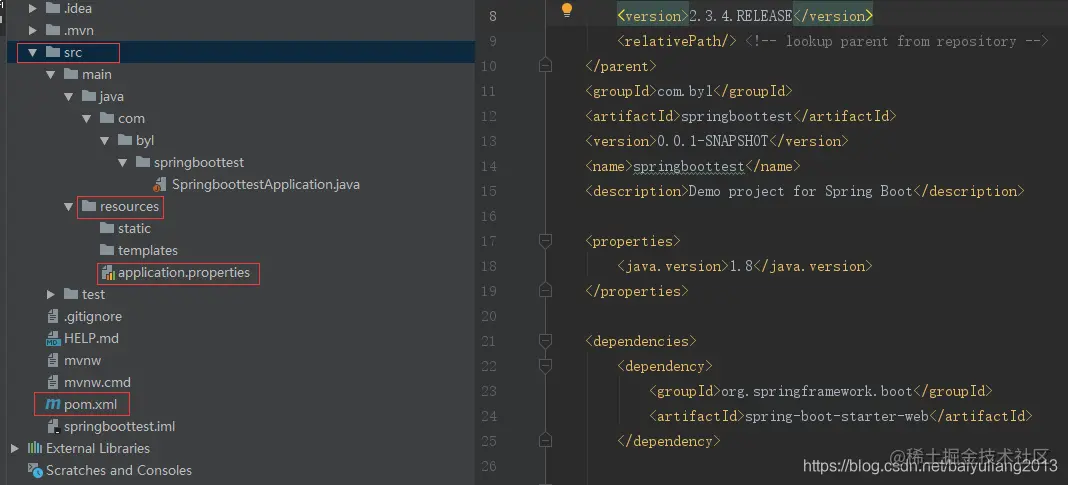Select SpringboottestApplication.java in project tree
The height and width of the screenshot is (485, 1068).
coord(266,185)
